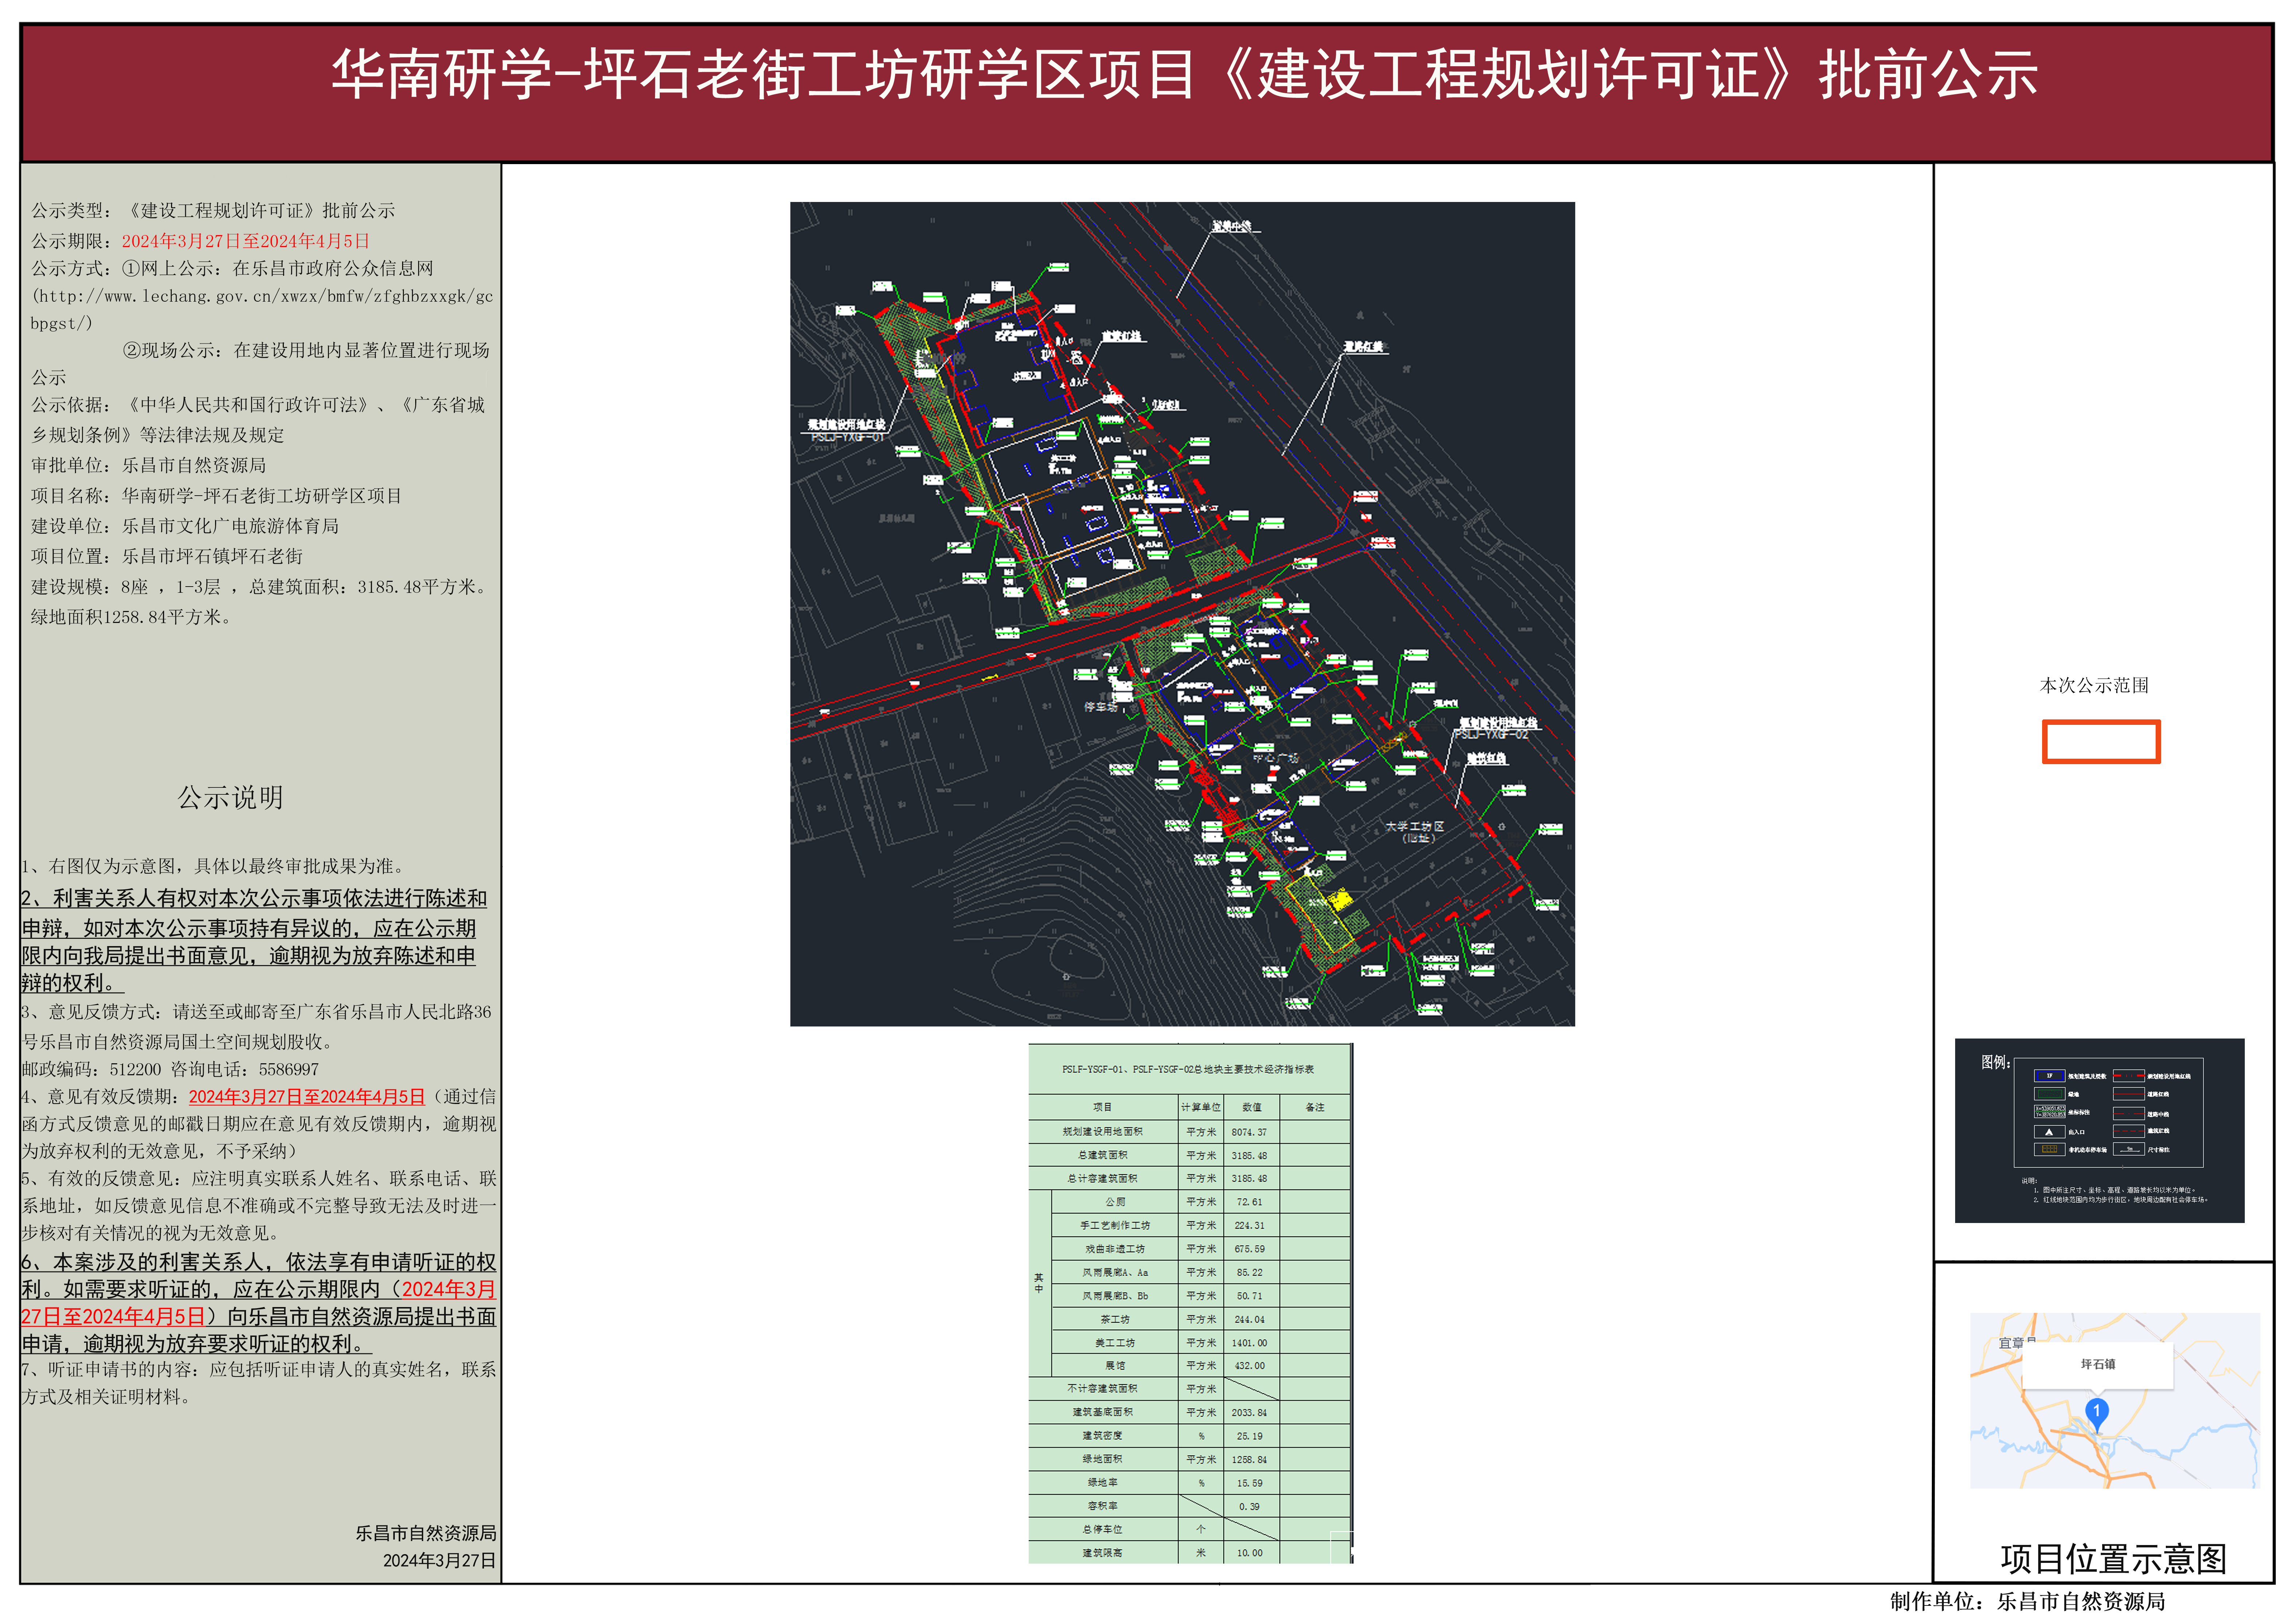The width and height of the screenshot is (2295, 1624).
Task: Click 乐昌市自然资源局 signature above date
Action: pos(426,1533)
